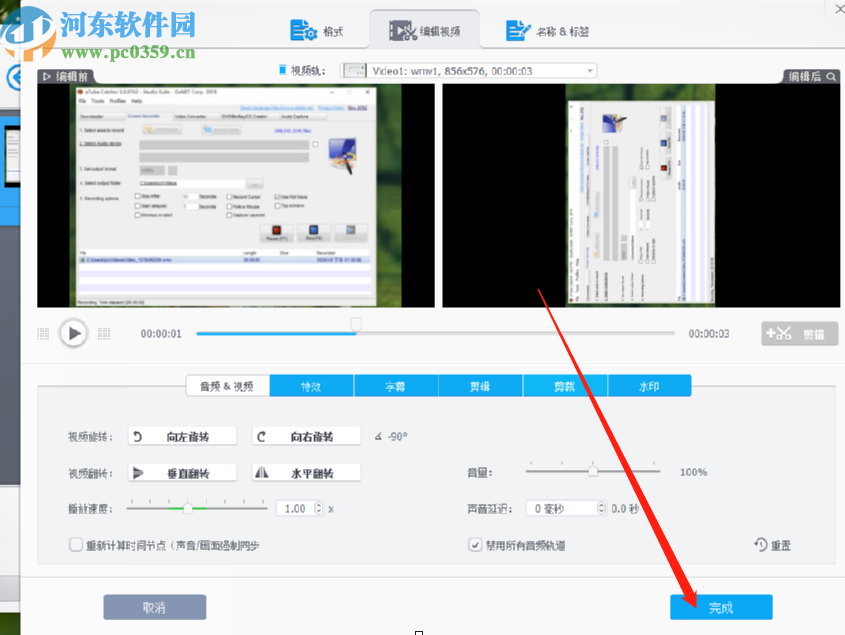
Task: Select the 剪辑 tab in editor tabs
Action: (x=480, y=386)
